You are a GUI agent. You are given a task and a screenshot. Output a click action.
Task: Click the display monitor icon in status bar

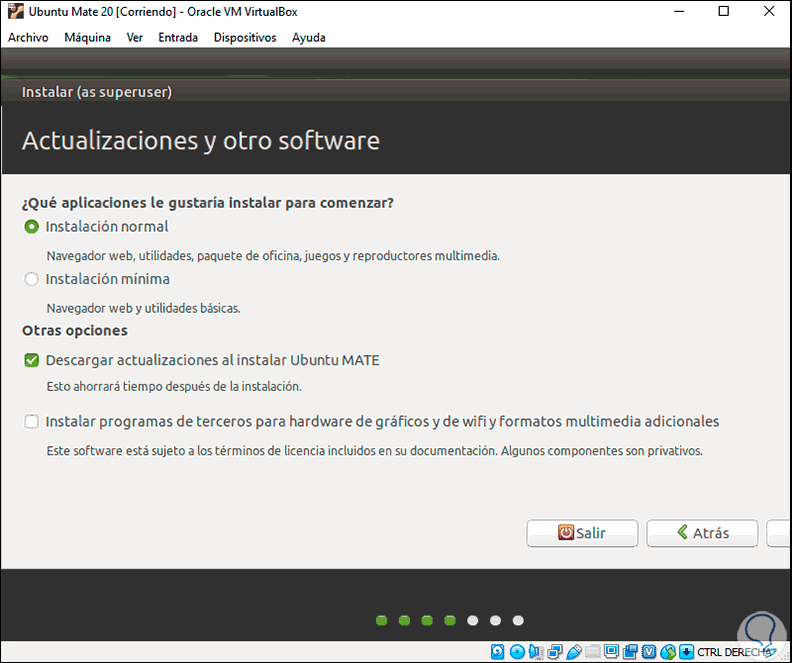click(611, 651)
